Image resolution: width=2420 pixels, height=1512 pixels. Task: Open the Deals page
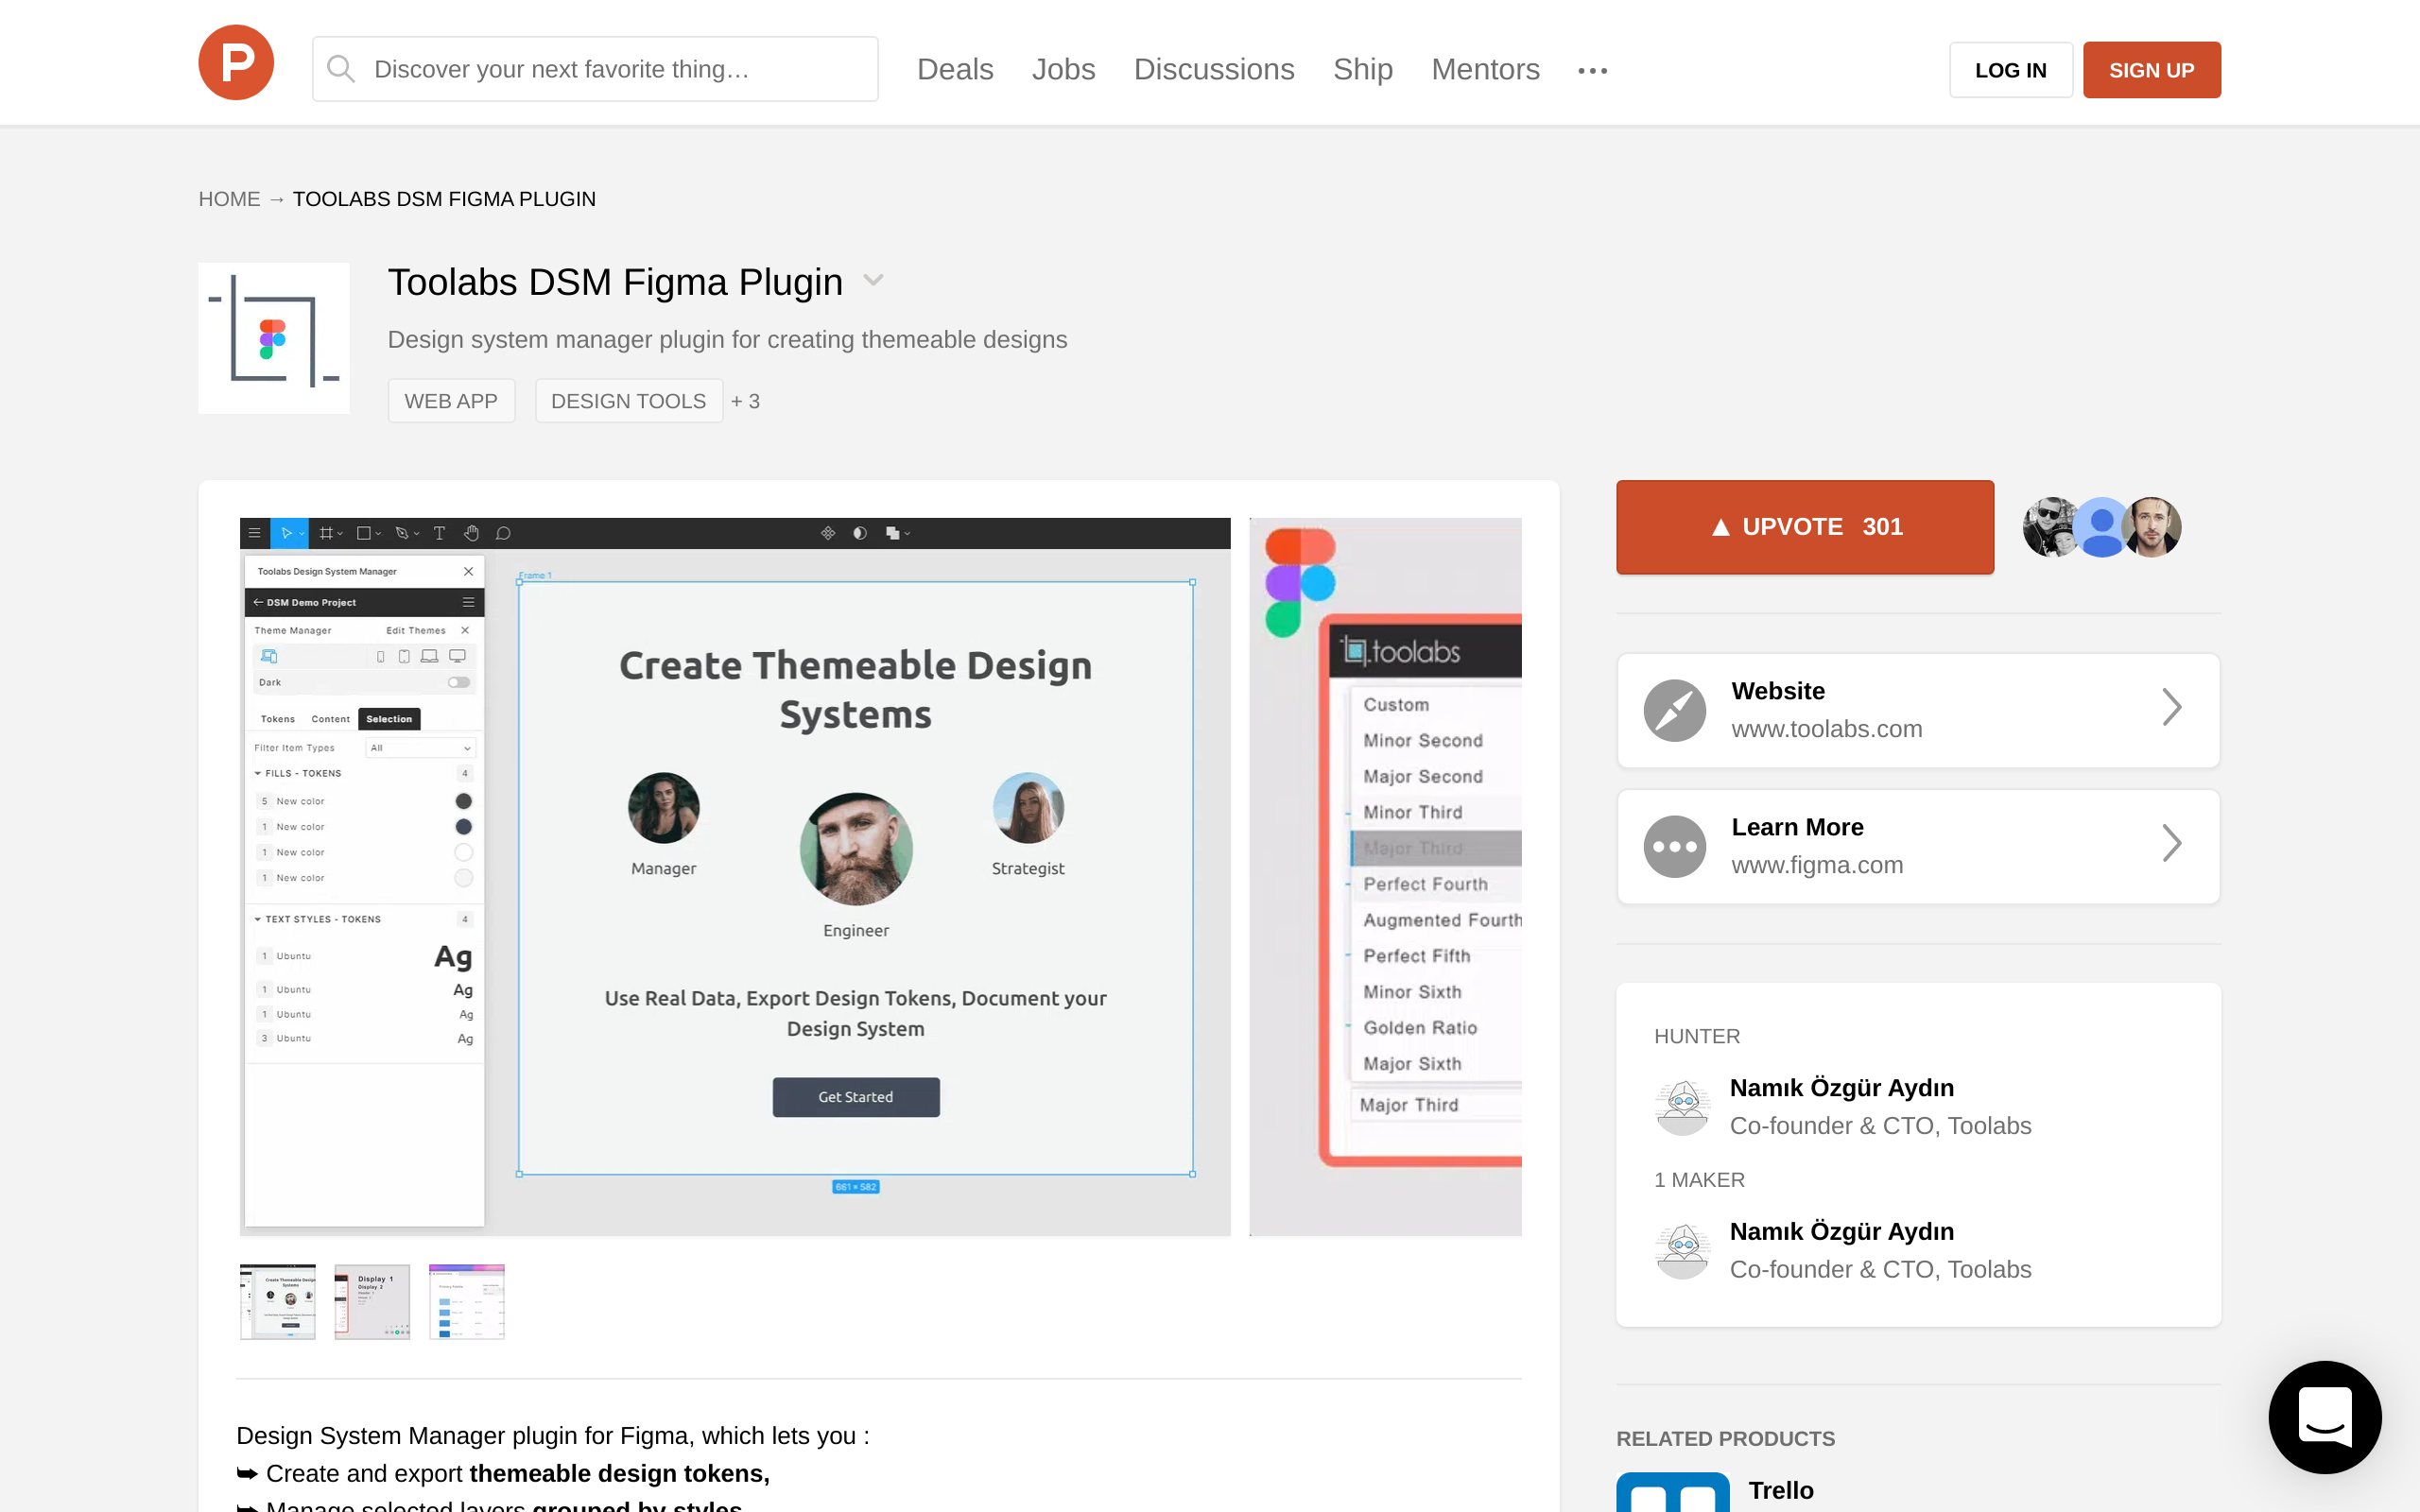955,69
